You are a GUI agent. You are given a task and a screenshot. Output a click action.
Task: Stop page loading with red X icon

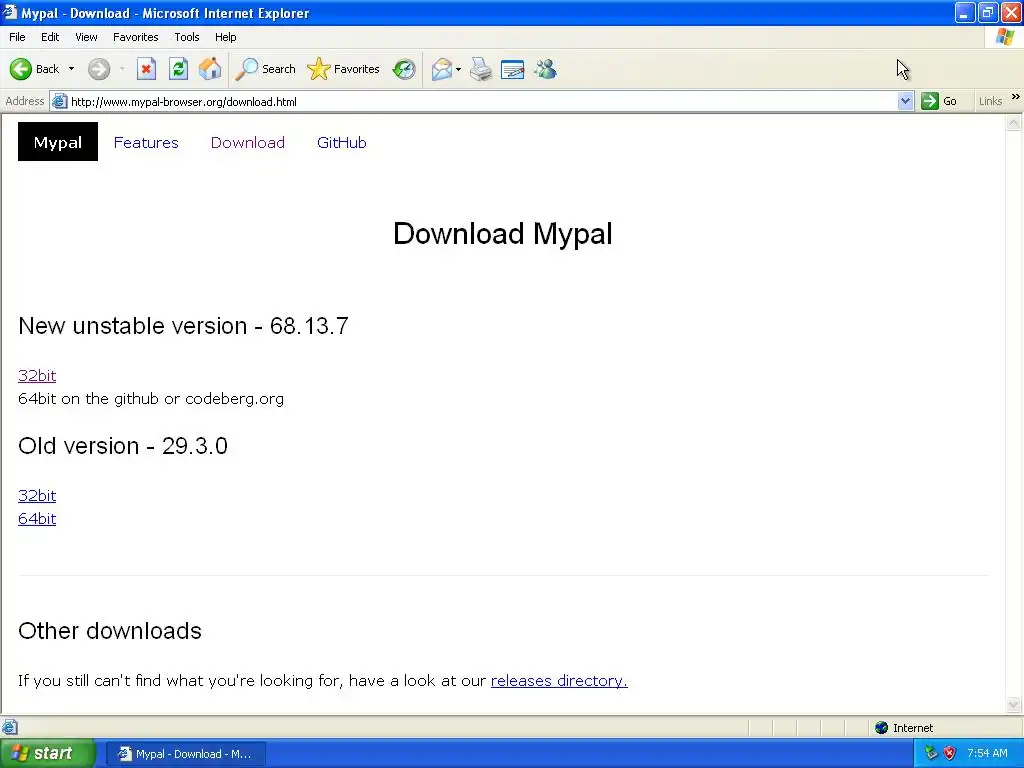[146, 69]
